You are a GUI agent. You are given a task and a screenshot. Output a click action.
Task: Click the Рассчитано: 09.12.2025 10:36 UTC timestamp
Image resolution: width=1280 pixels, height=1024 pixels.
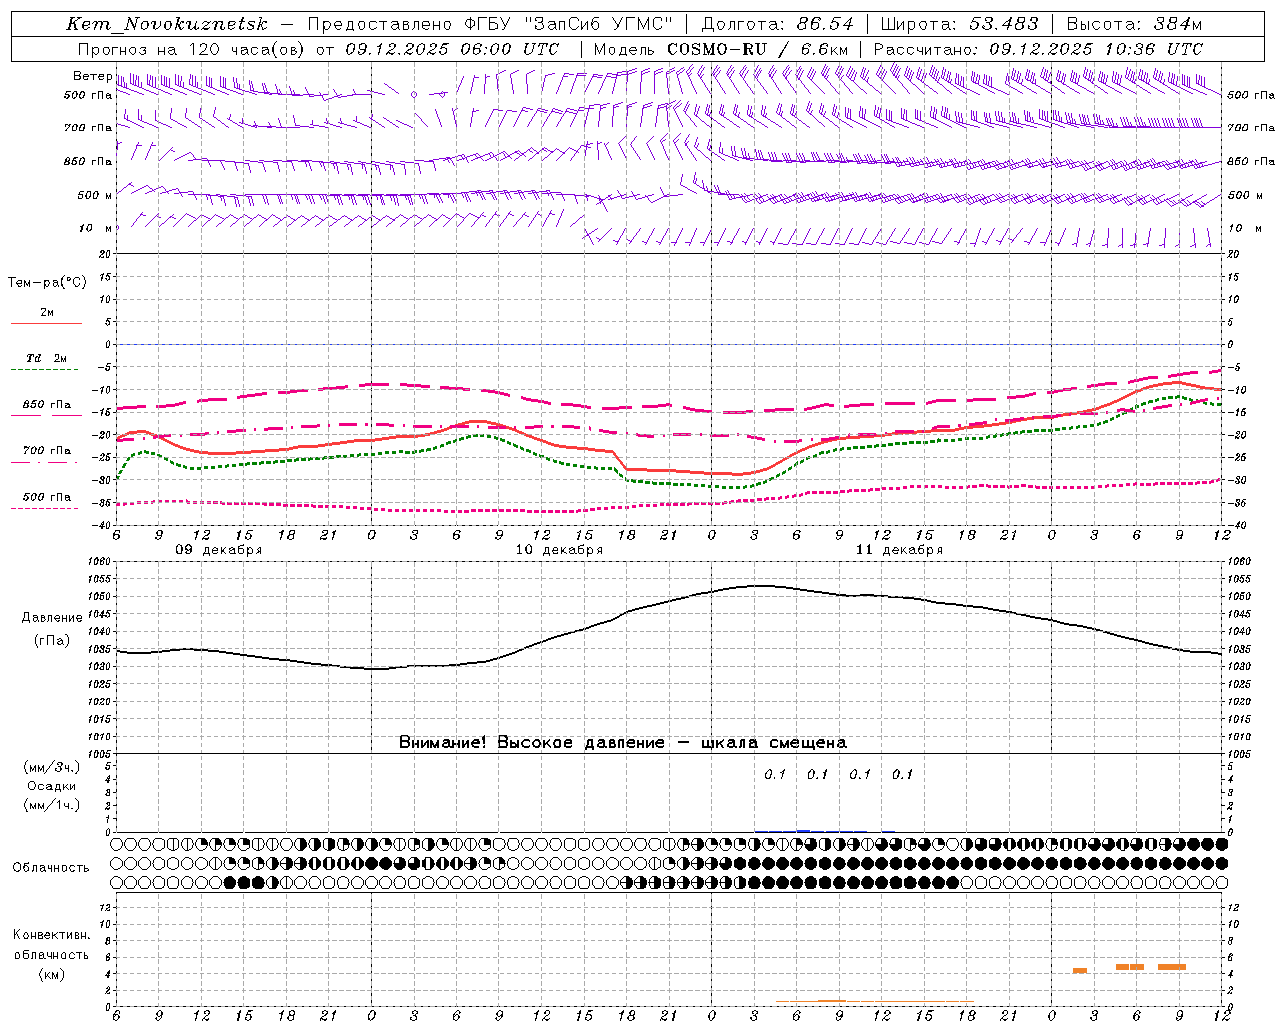coord(1038,49)
